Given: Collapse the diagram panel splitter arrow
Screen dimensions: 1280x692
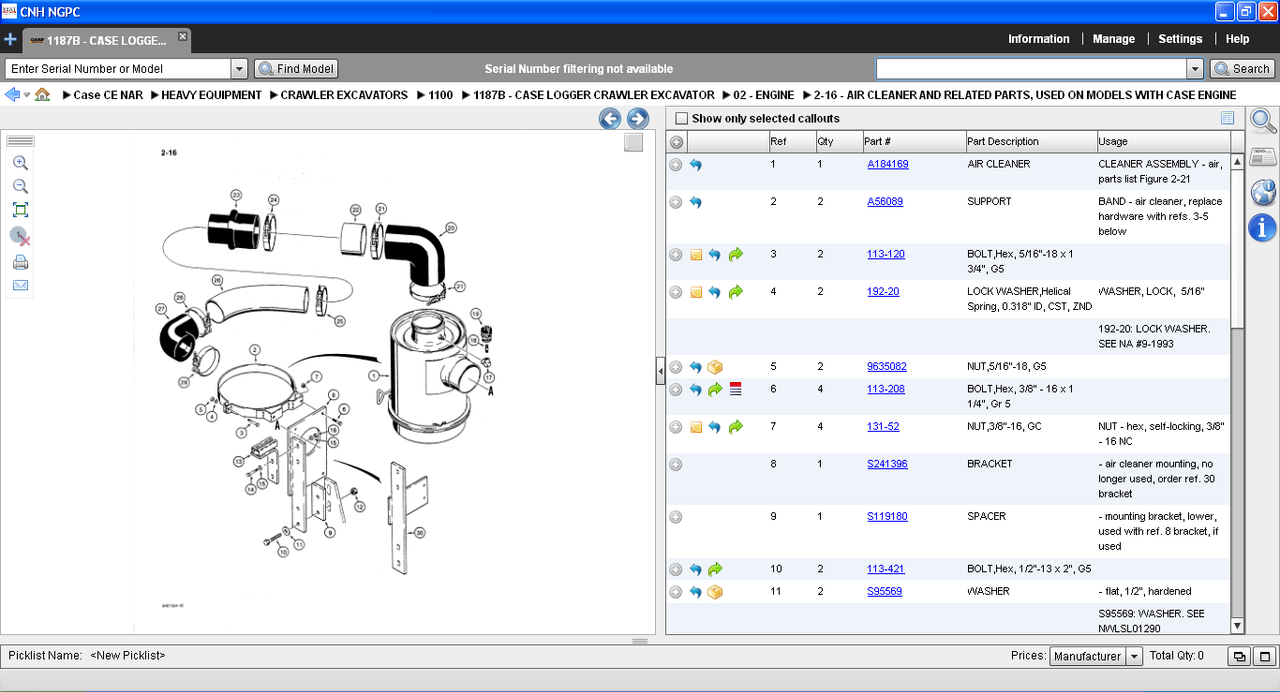Looking at the screenshot, I should 660,371.
